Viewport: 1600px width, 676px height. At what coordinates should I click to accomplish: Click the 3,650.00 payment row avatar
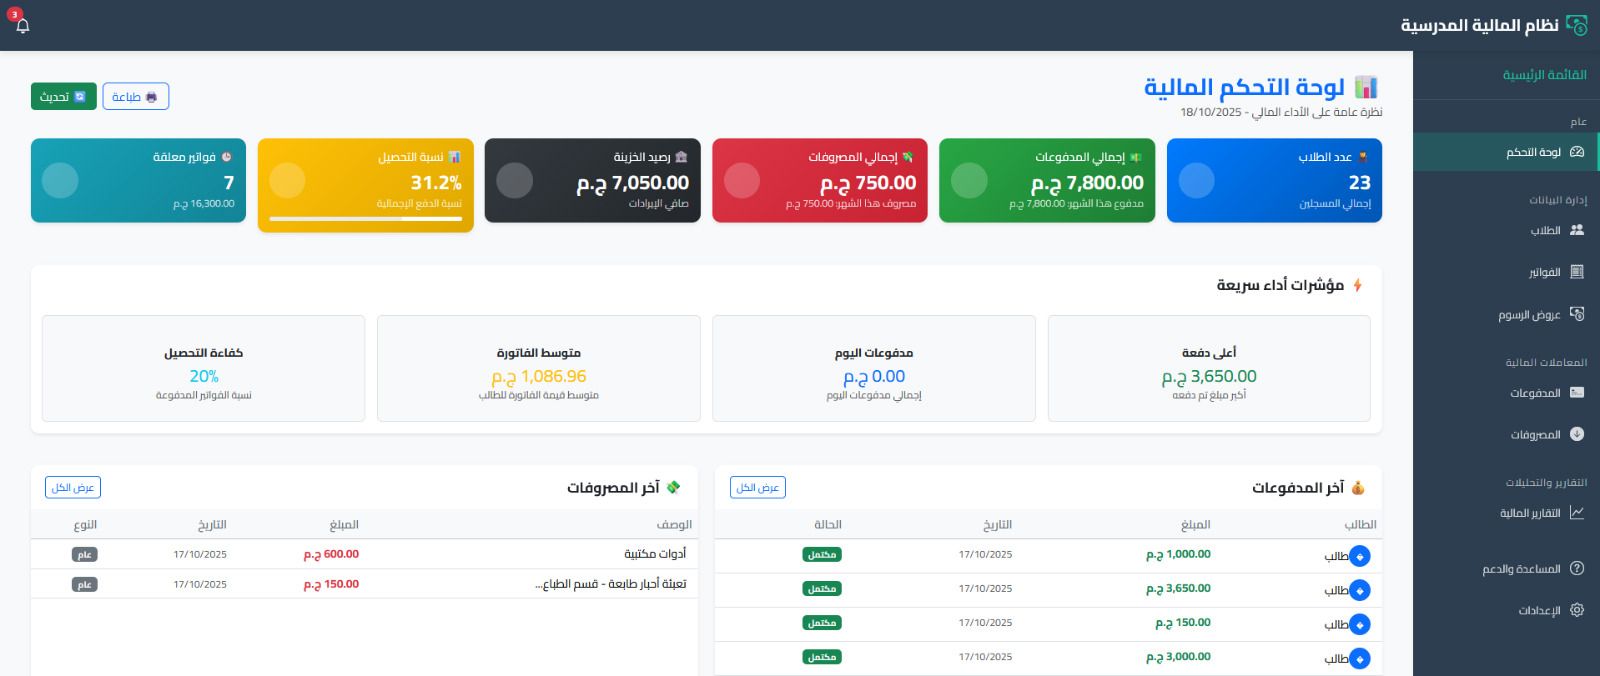pyautogui.click(x=1359, y=590)
